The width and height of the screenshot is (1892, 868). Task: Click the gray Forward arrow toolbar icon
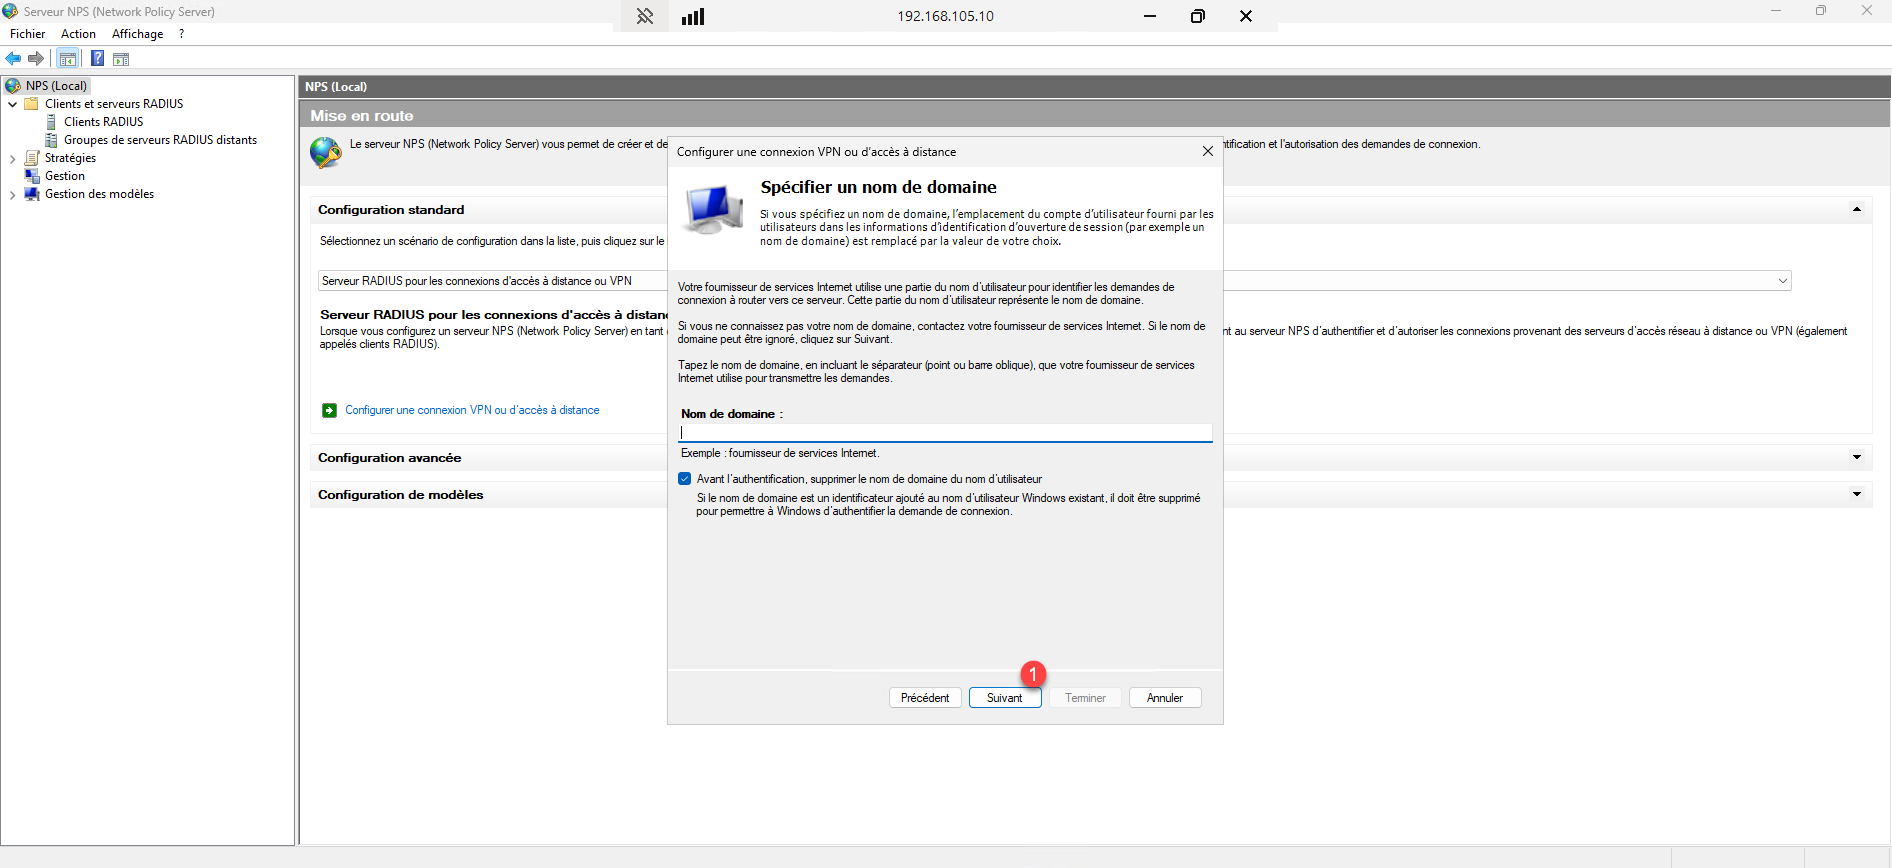(36, 59)
